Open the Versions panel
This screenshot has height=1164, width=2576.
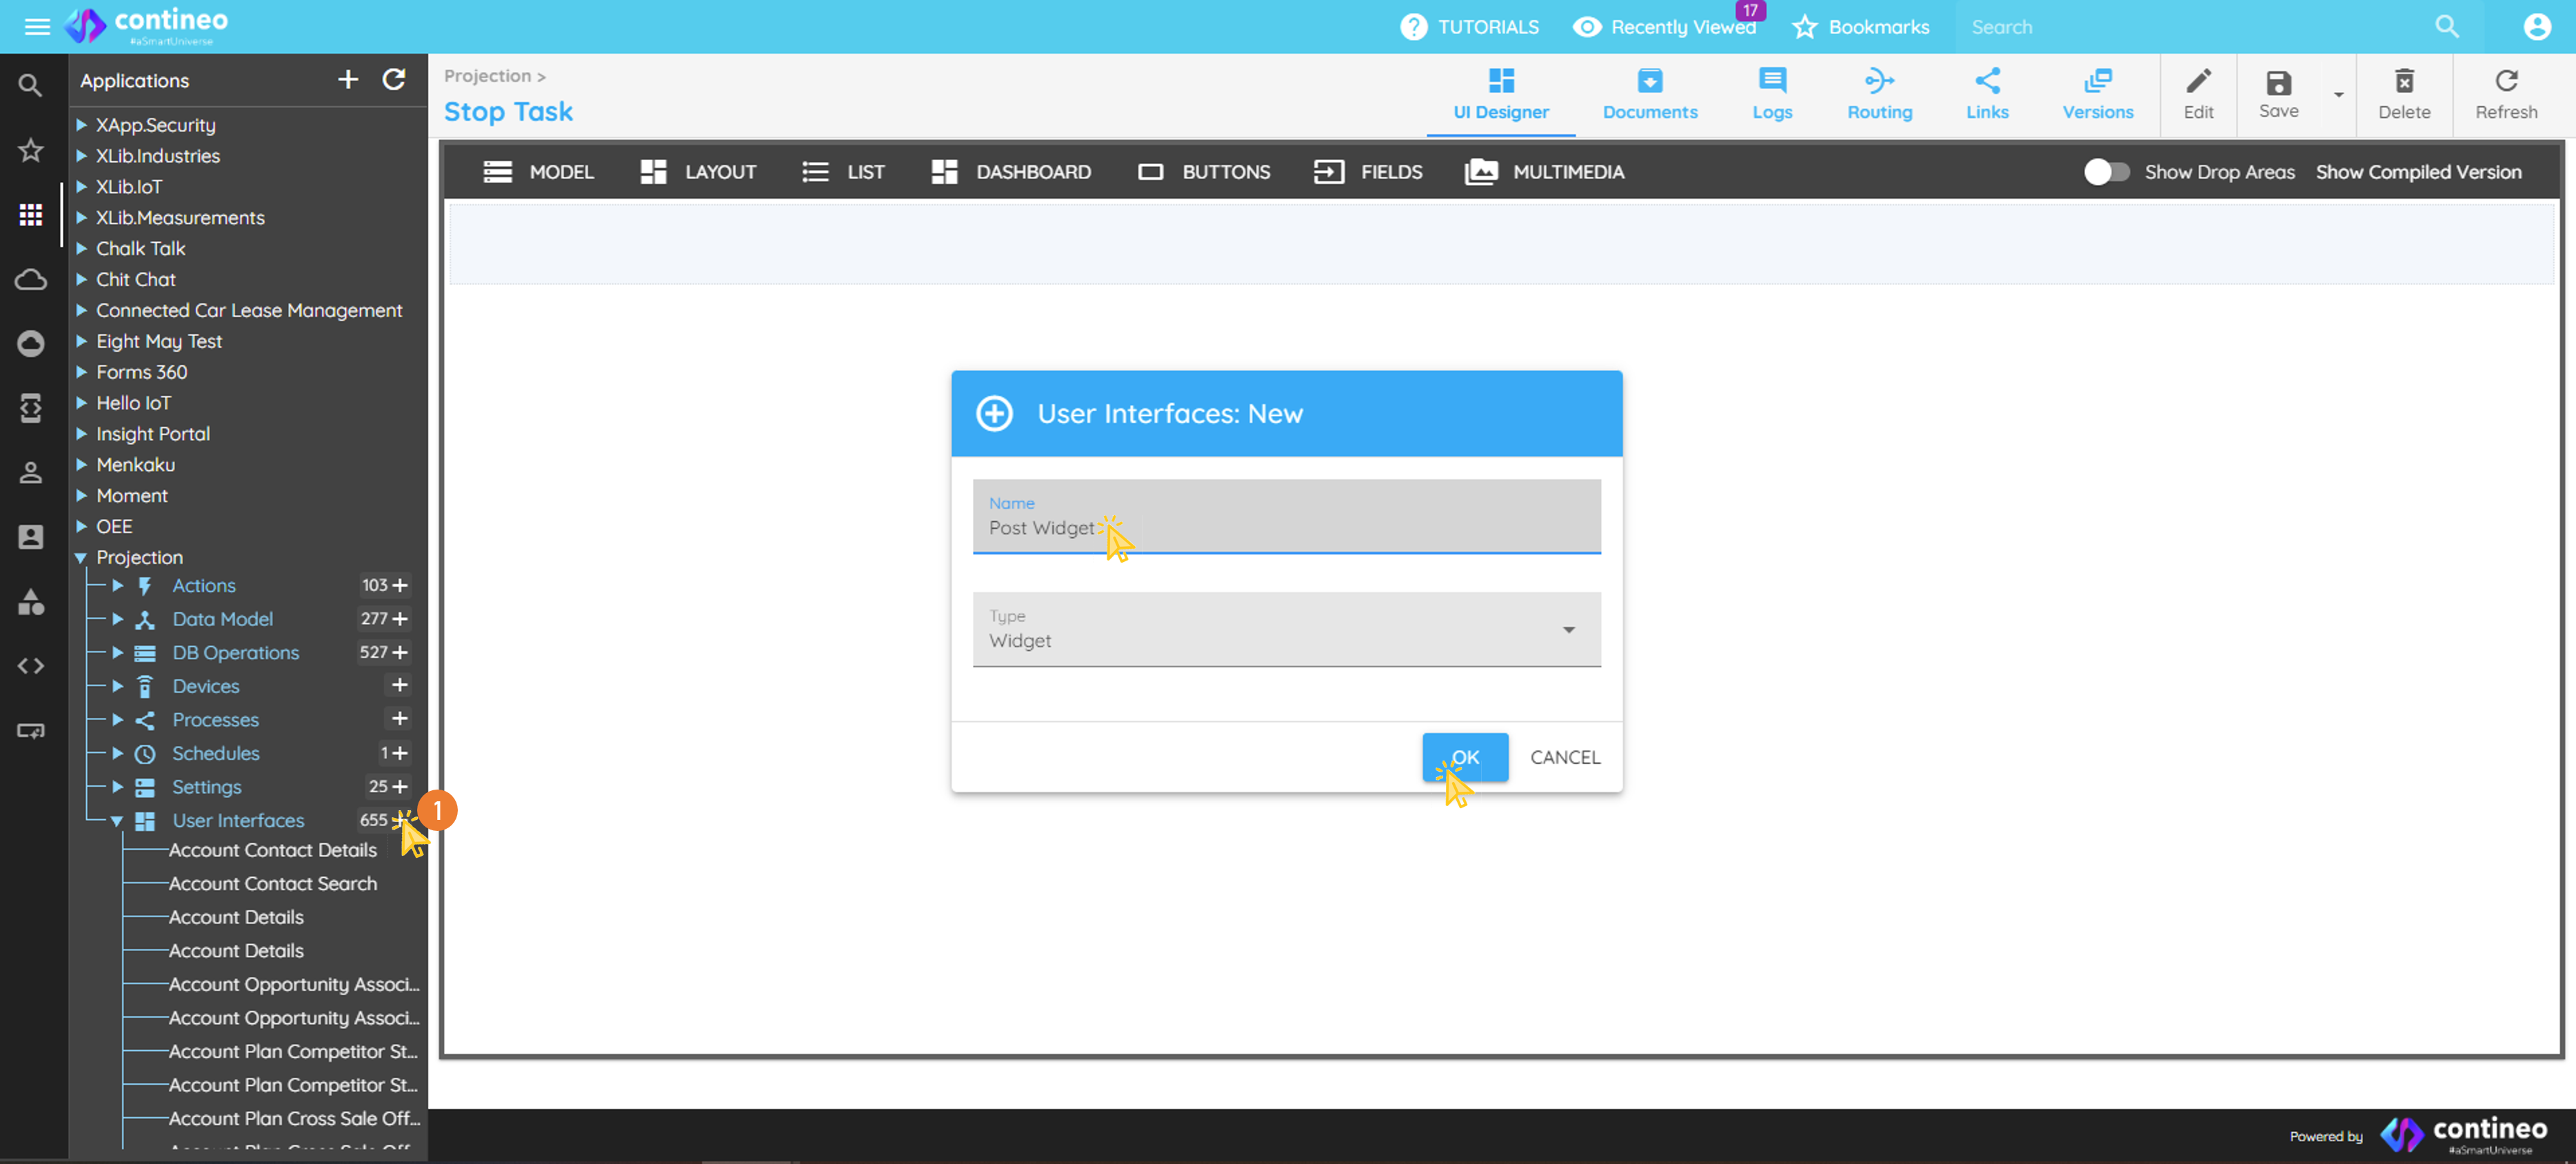[x=2098, y=95]
